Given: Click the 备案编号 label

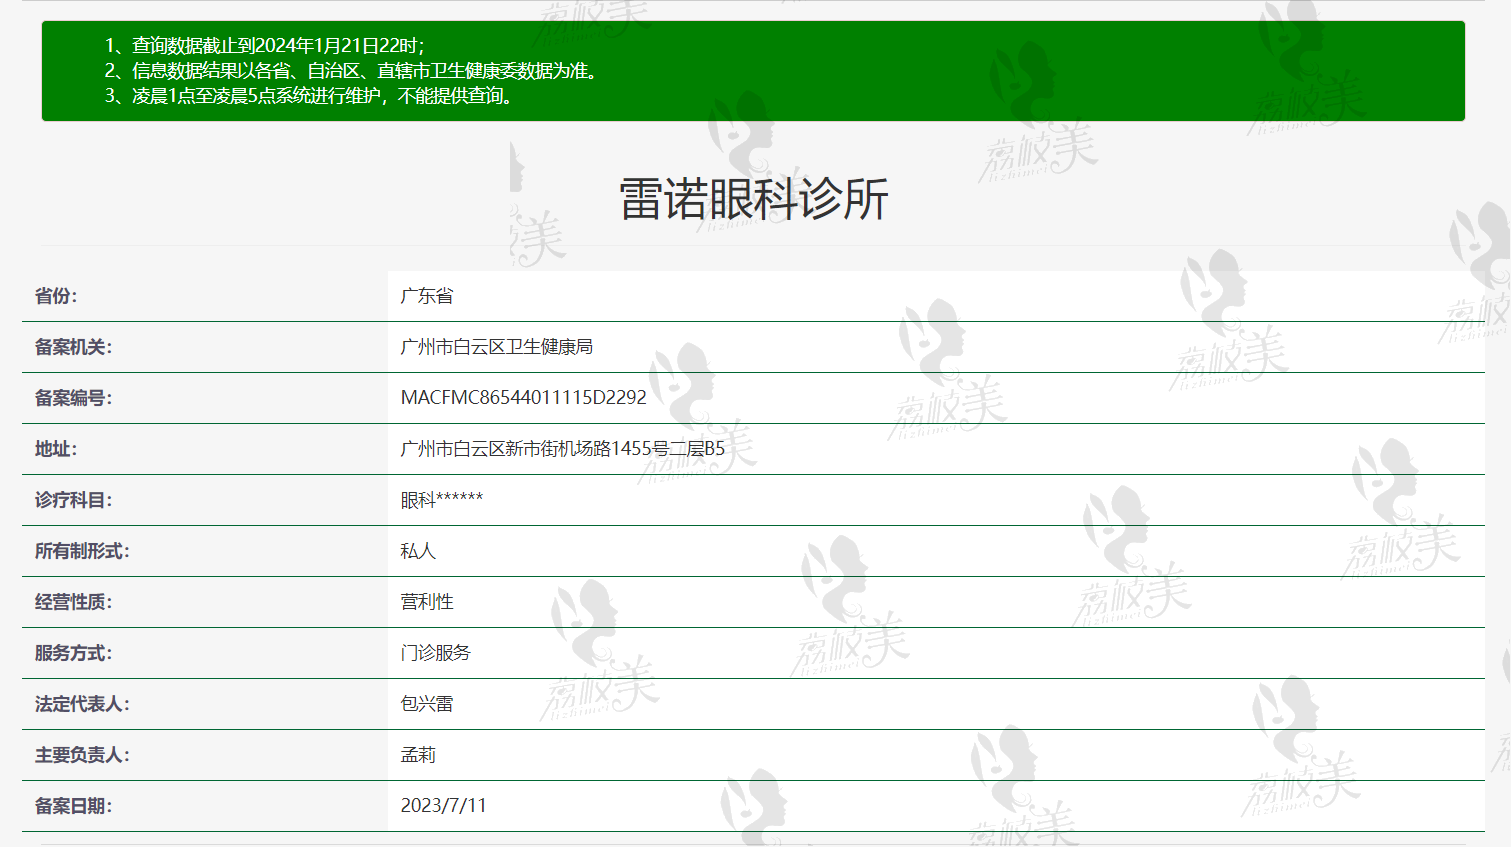Looking at the screenshot, I should 73,398.
